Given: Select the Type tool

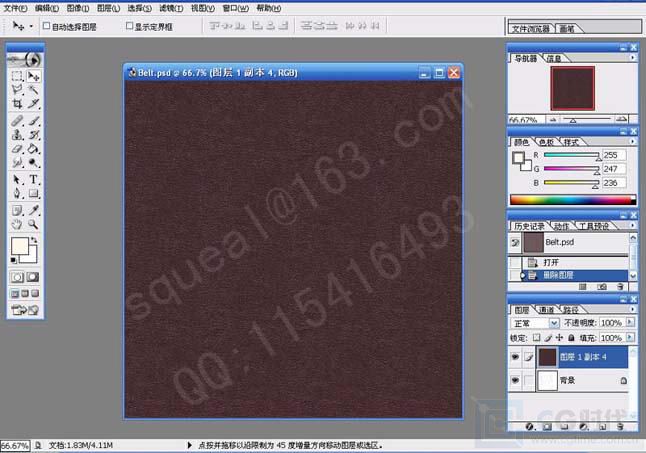Looking at the screenshot, I should point(33,180).
